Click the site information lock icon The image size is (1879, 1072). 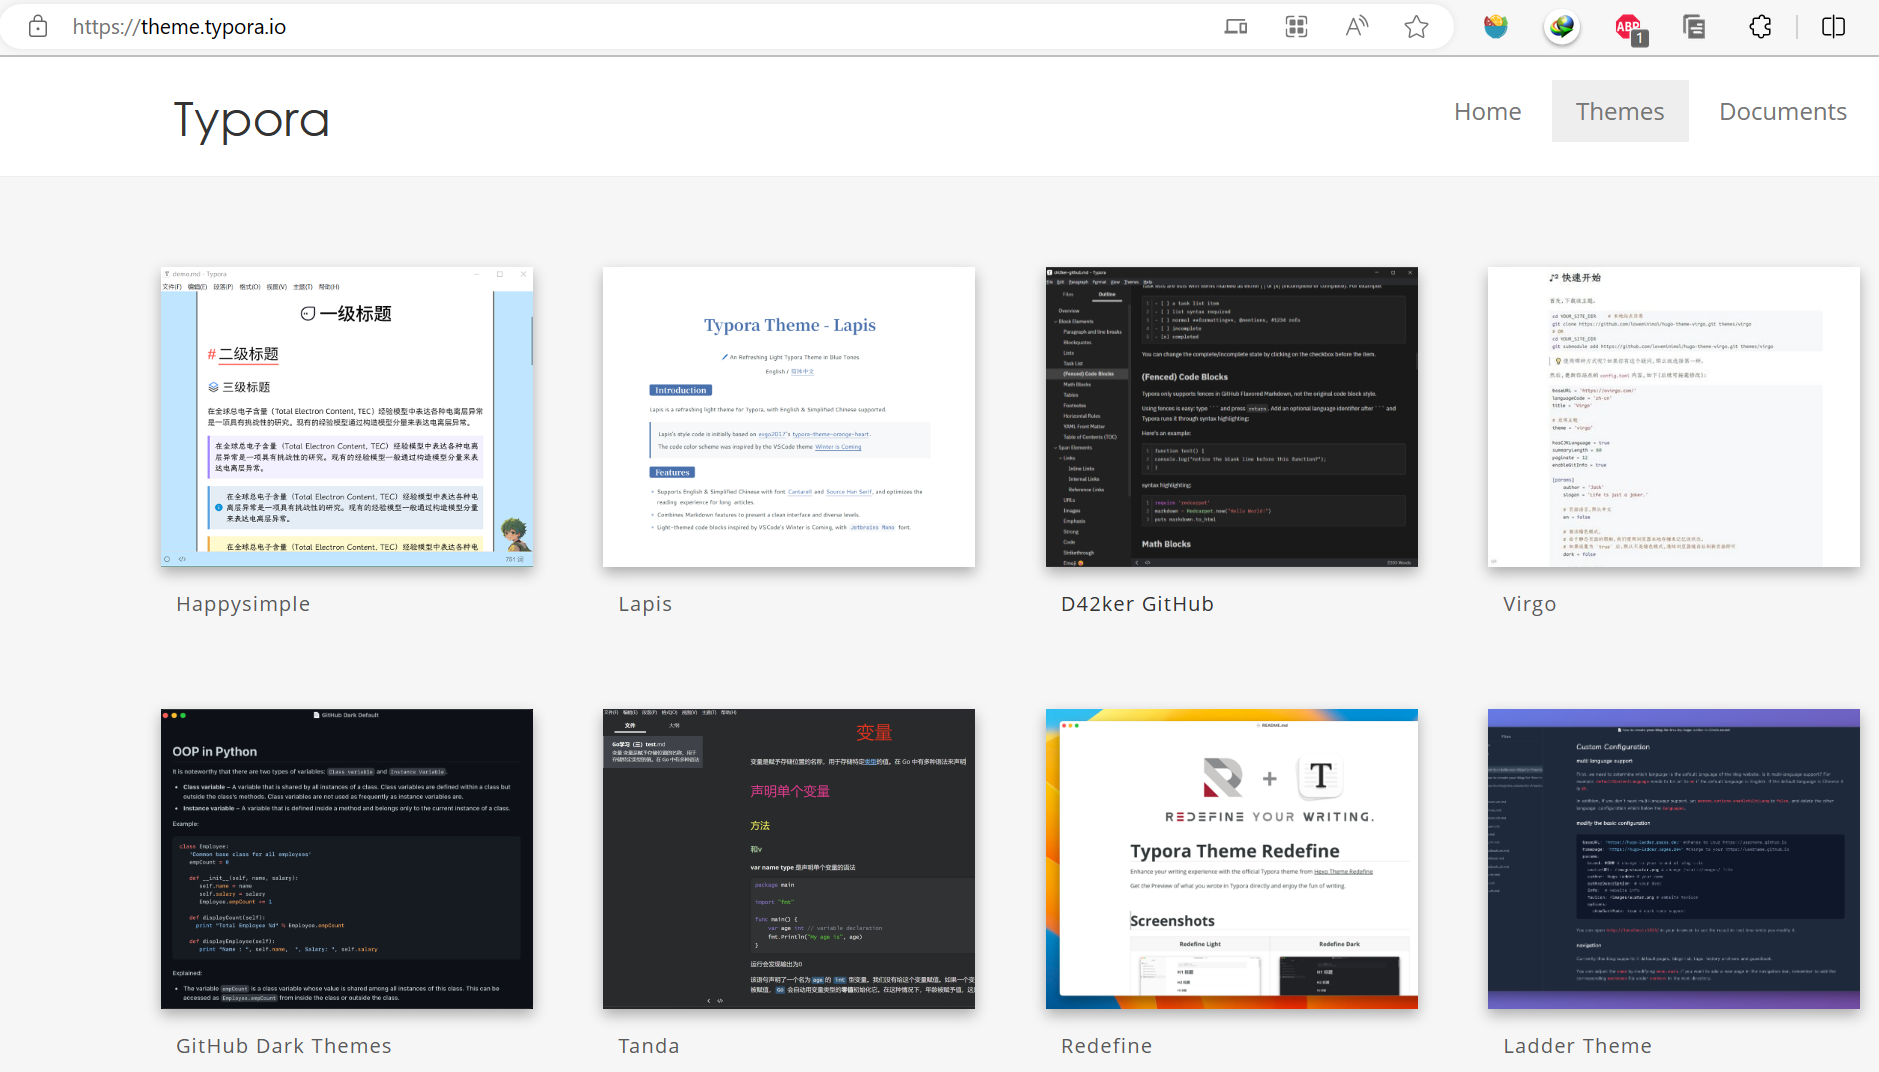tap(38, 27)
